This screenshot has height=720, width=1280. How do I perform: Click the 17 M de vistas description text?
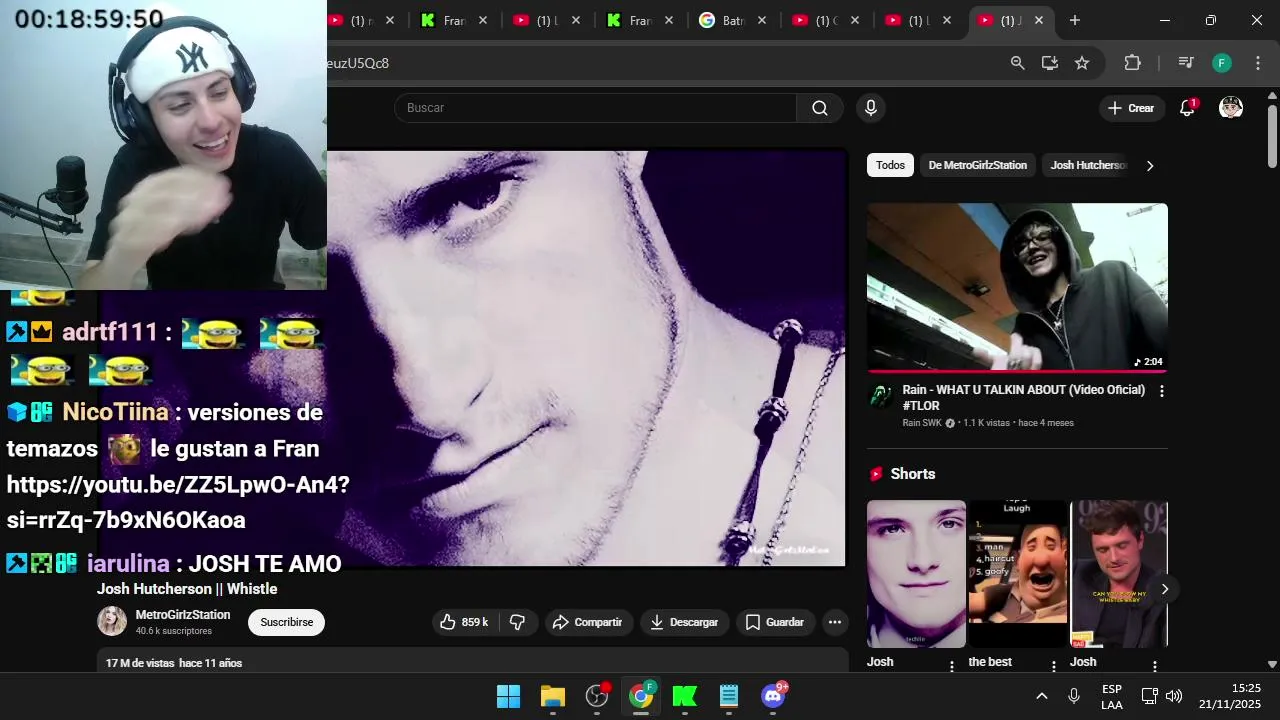pyautogui.click(x=174, y=663)
